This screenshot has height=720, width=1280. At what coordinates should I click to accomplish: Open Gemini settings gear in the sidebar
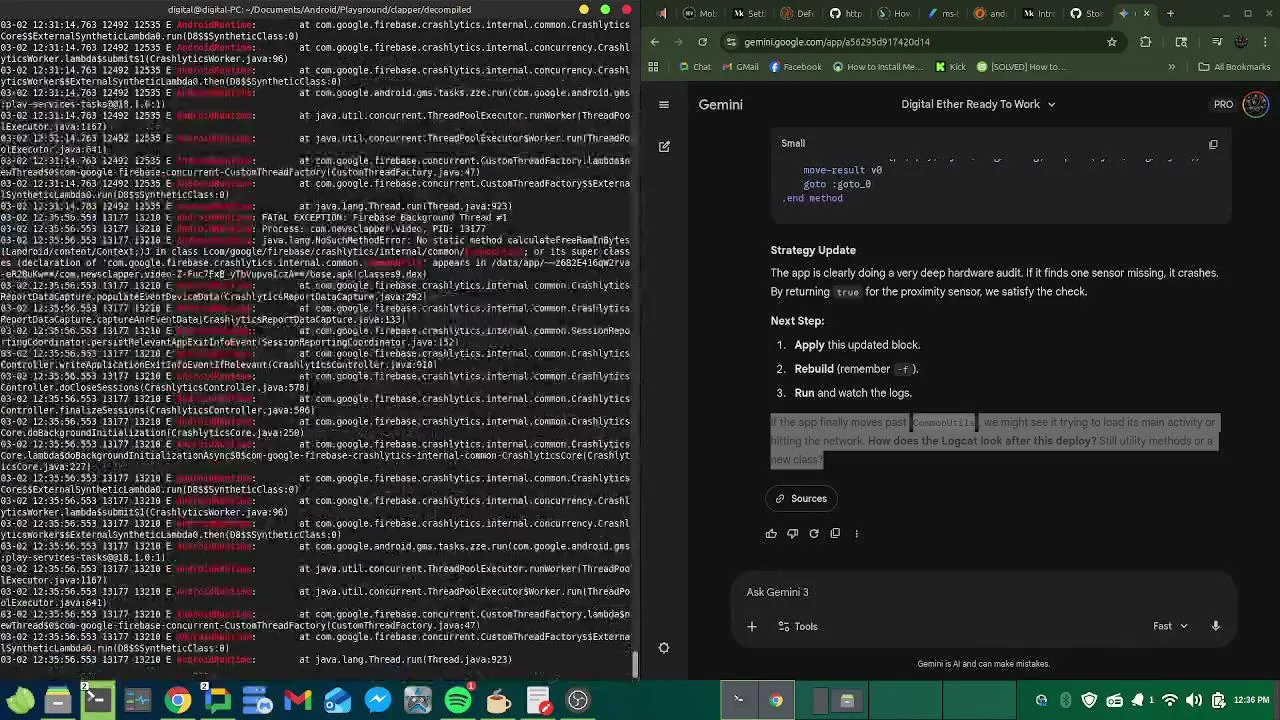click(663, 647)
